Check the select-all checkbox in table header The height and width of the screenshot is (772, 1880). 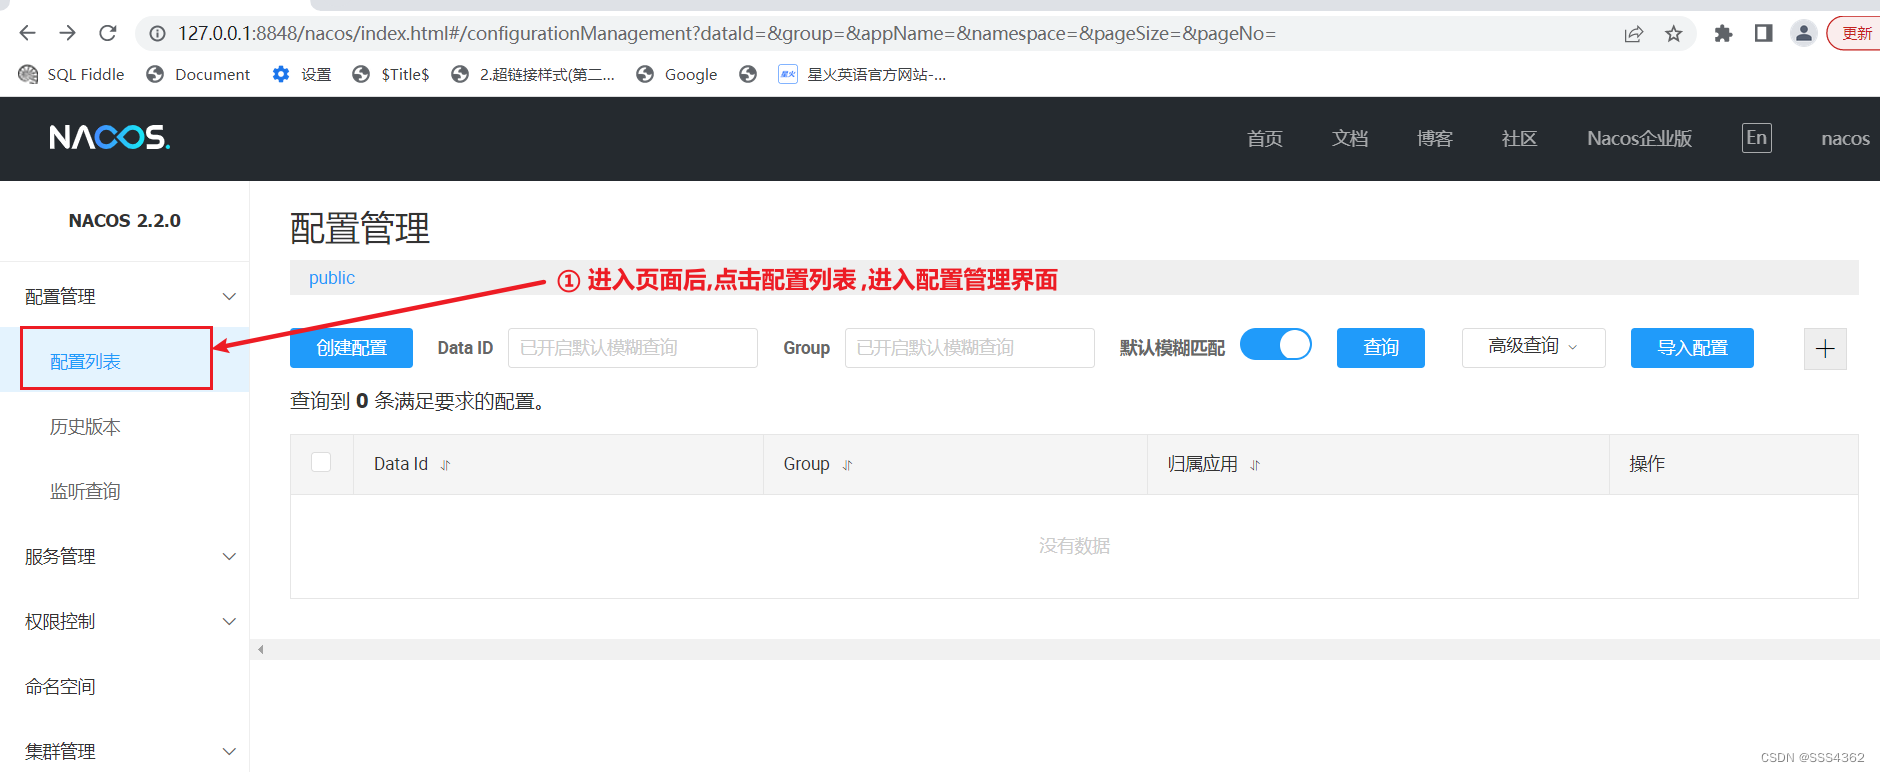click(x=321, y=462)
